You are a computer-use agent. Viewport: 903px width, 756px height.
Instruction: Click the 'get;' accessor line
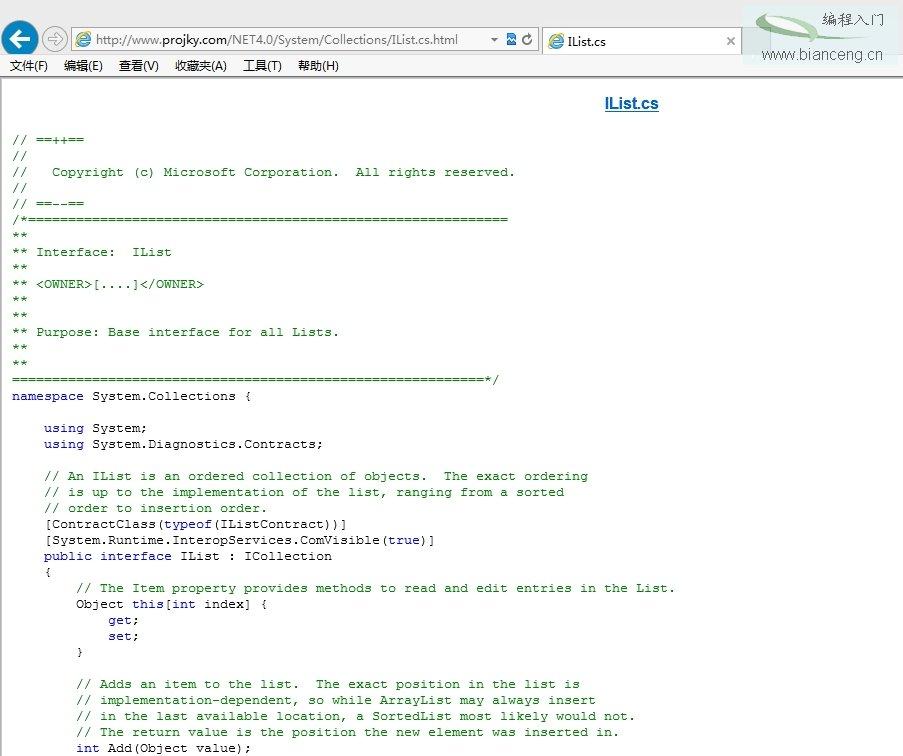click(x=123, y=621)
